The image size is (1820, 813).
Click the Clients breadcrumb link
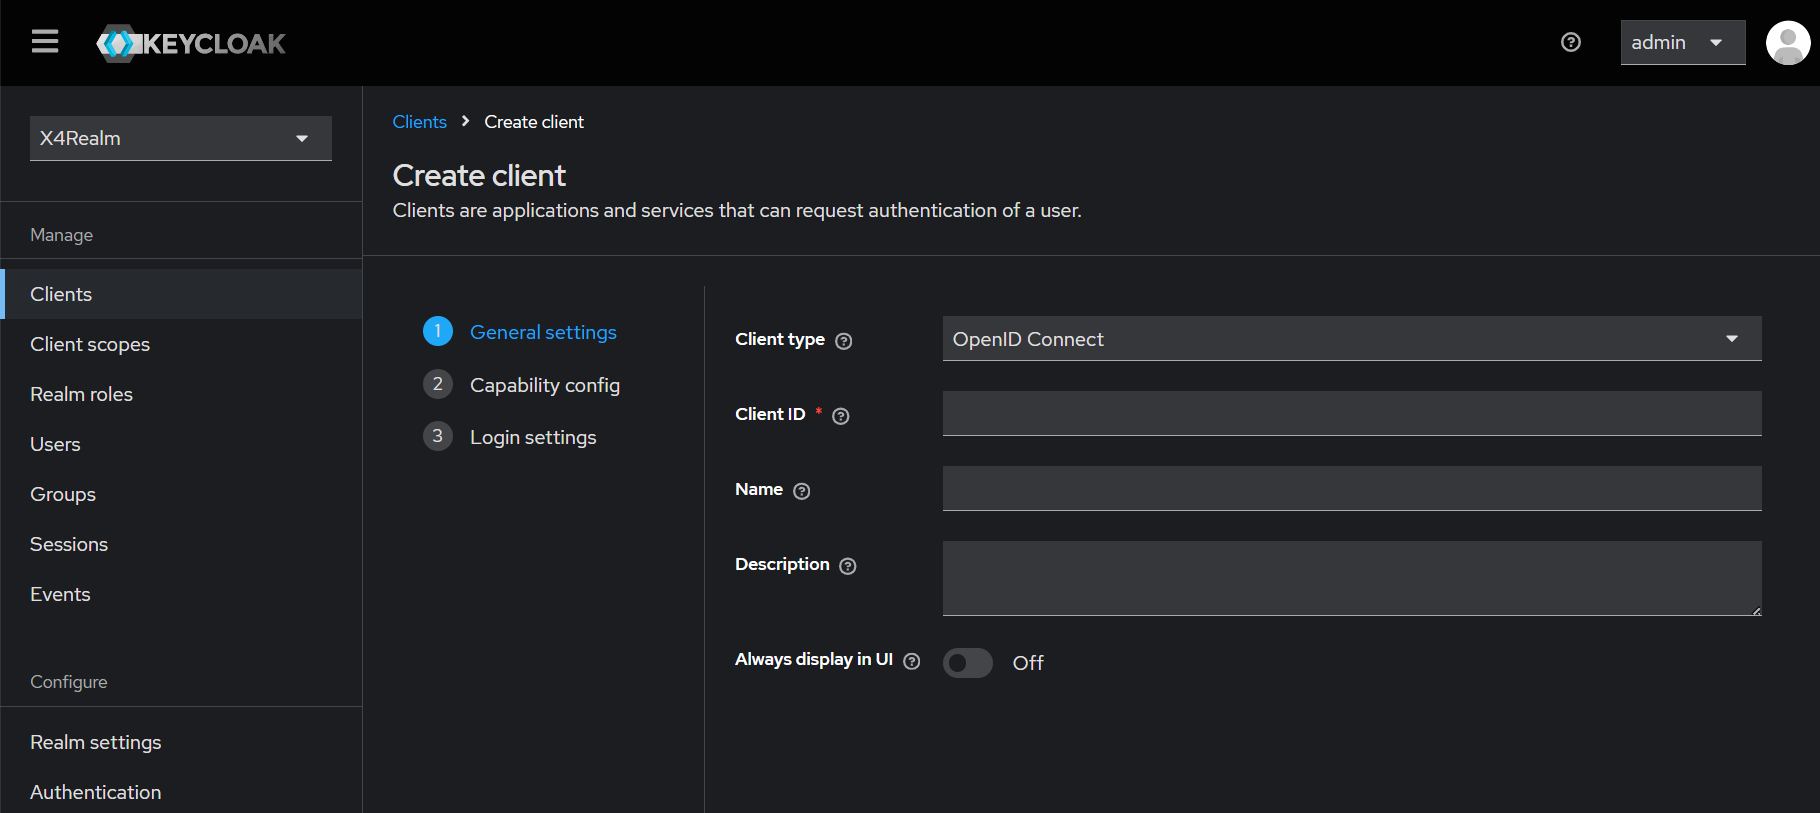(x=419, y=122)
